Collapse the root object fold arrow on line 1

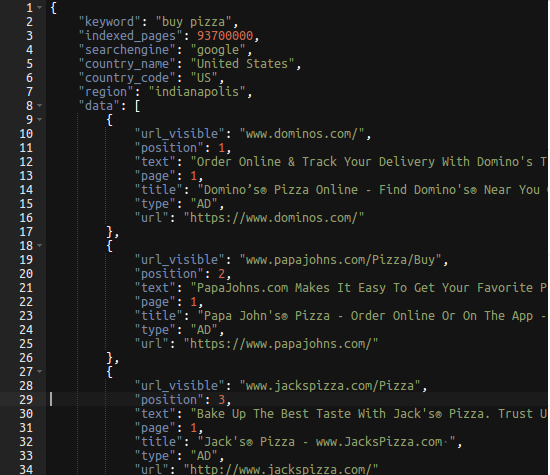(x=40, y=7)
